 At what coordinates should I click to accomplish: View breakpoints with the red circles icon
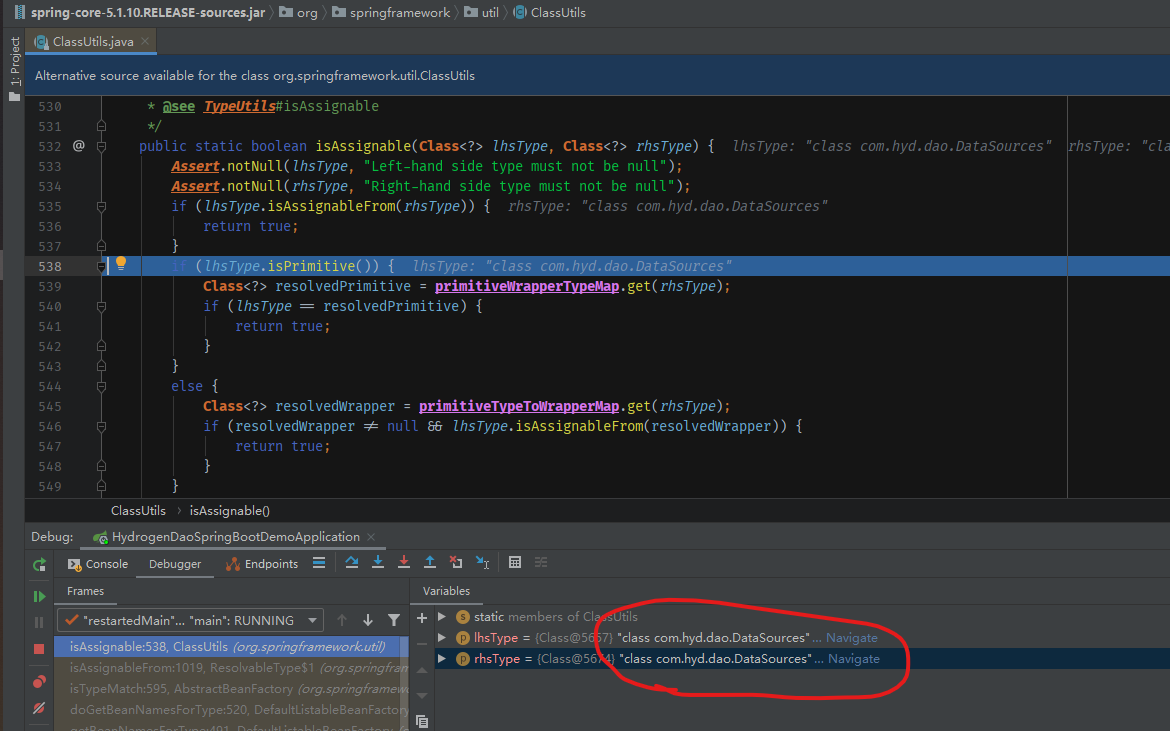[40, 682]
